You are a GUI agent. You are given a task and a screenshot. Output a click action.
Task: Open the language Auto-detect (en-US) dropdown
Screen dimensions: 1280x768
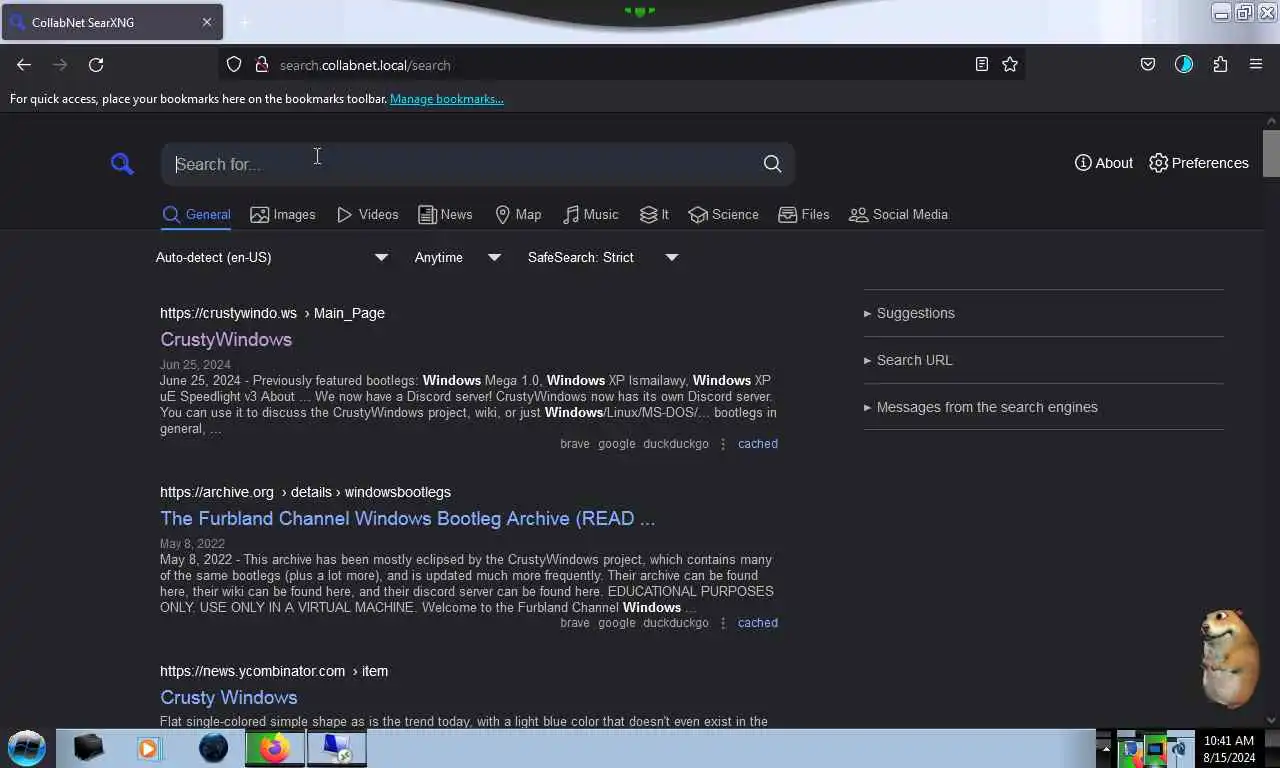tap(272, 257)
